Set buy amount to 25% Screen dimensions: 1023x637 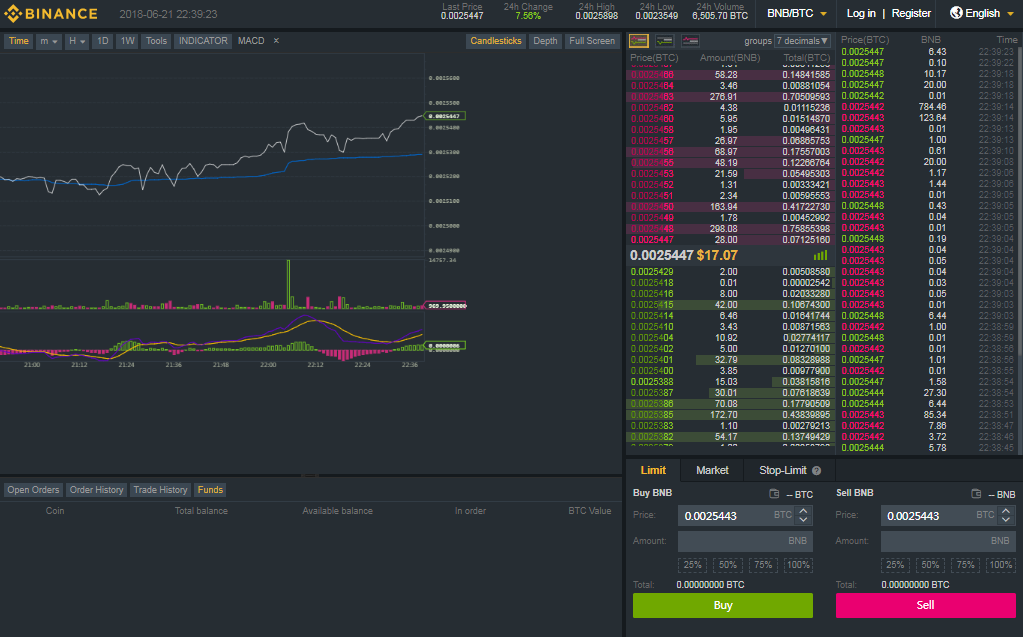point(693,565)
